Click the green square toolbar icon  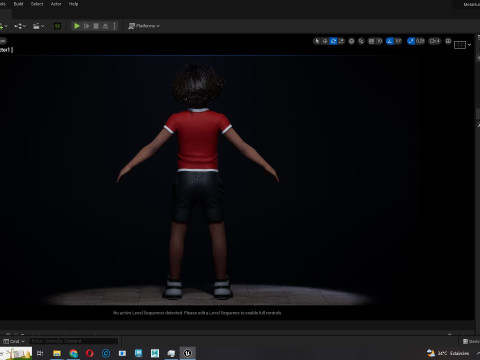point(57,26)
